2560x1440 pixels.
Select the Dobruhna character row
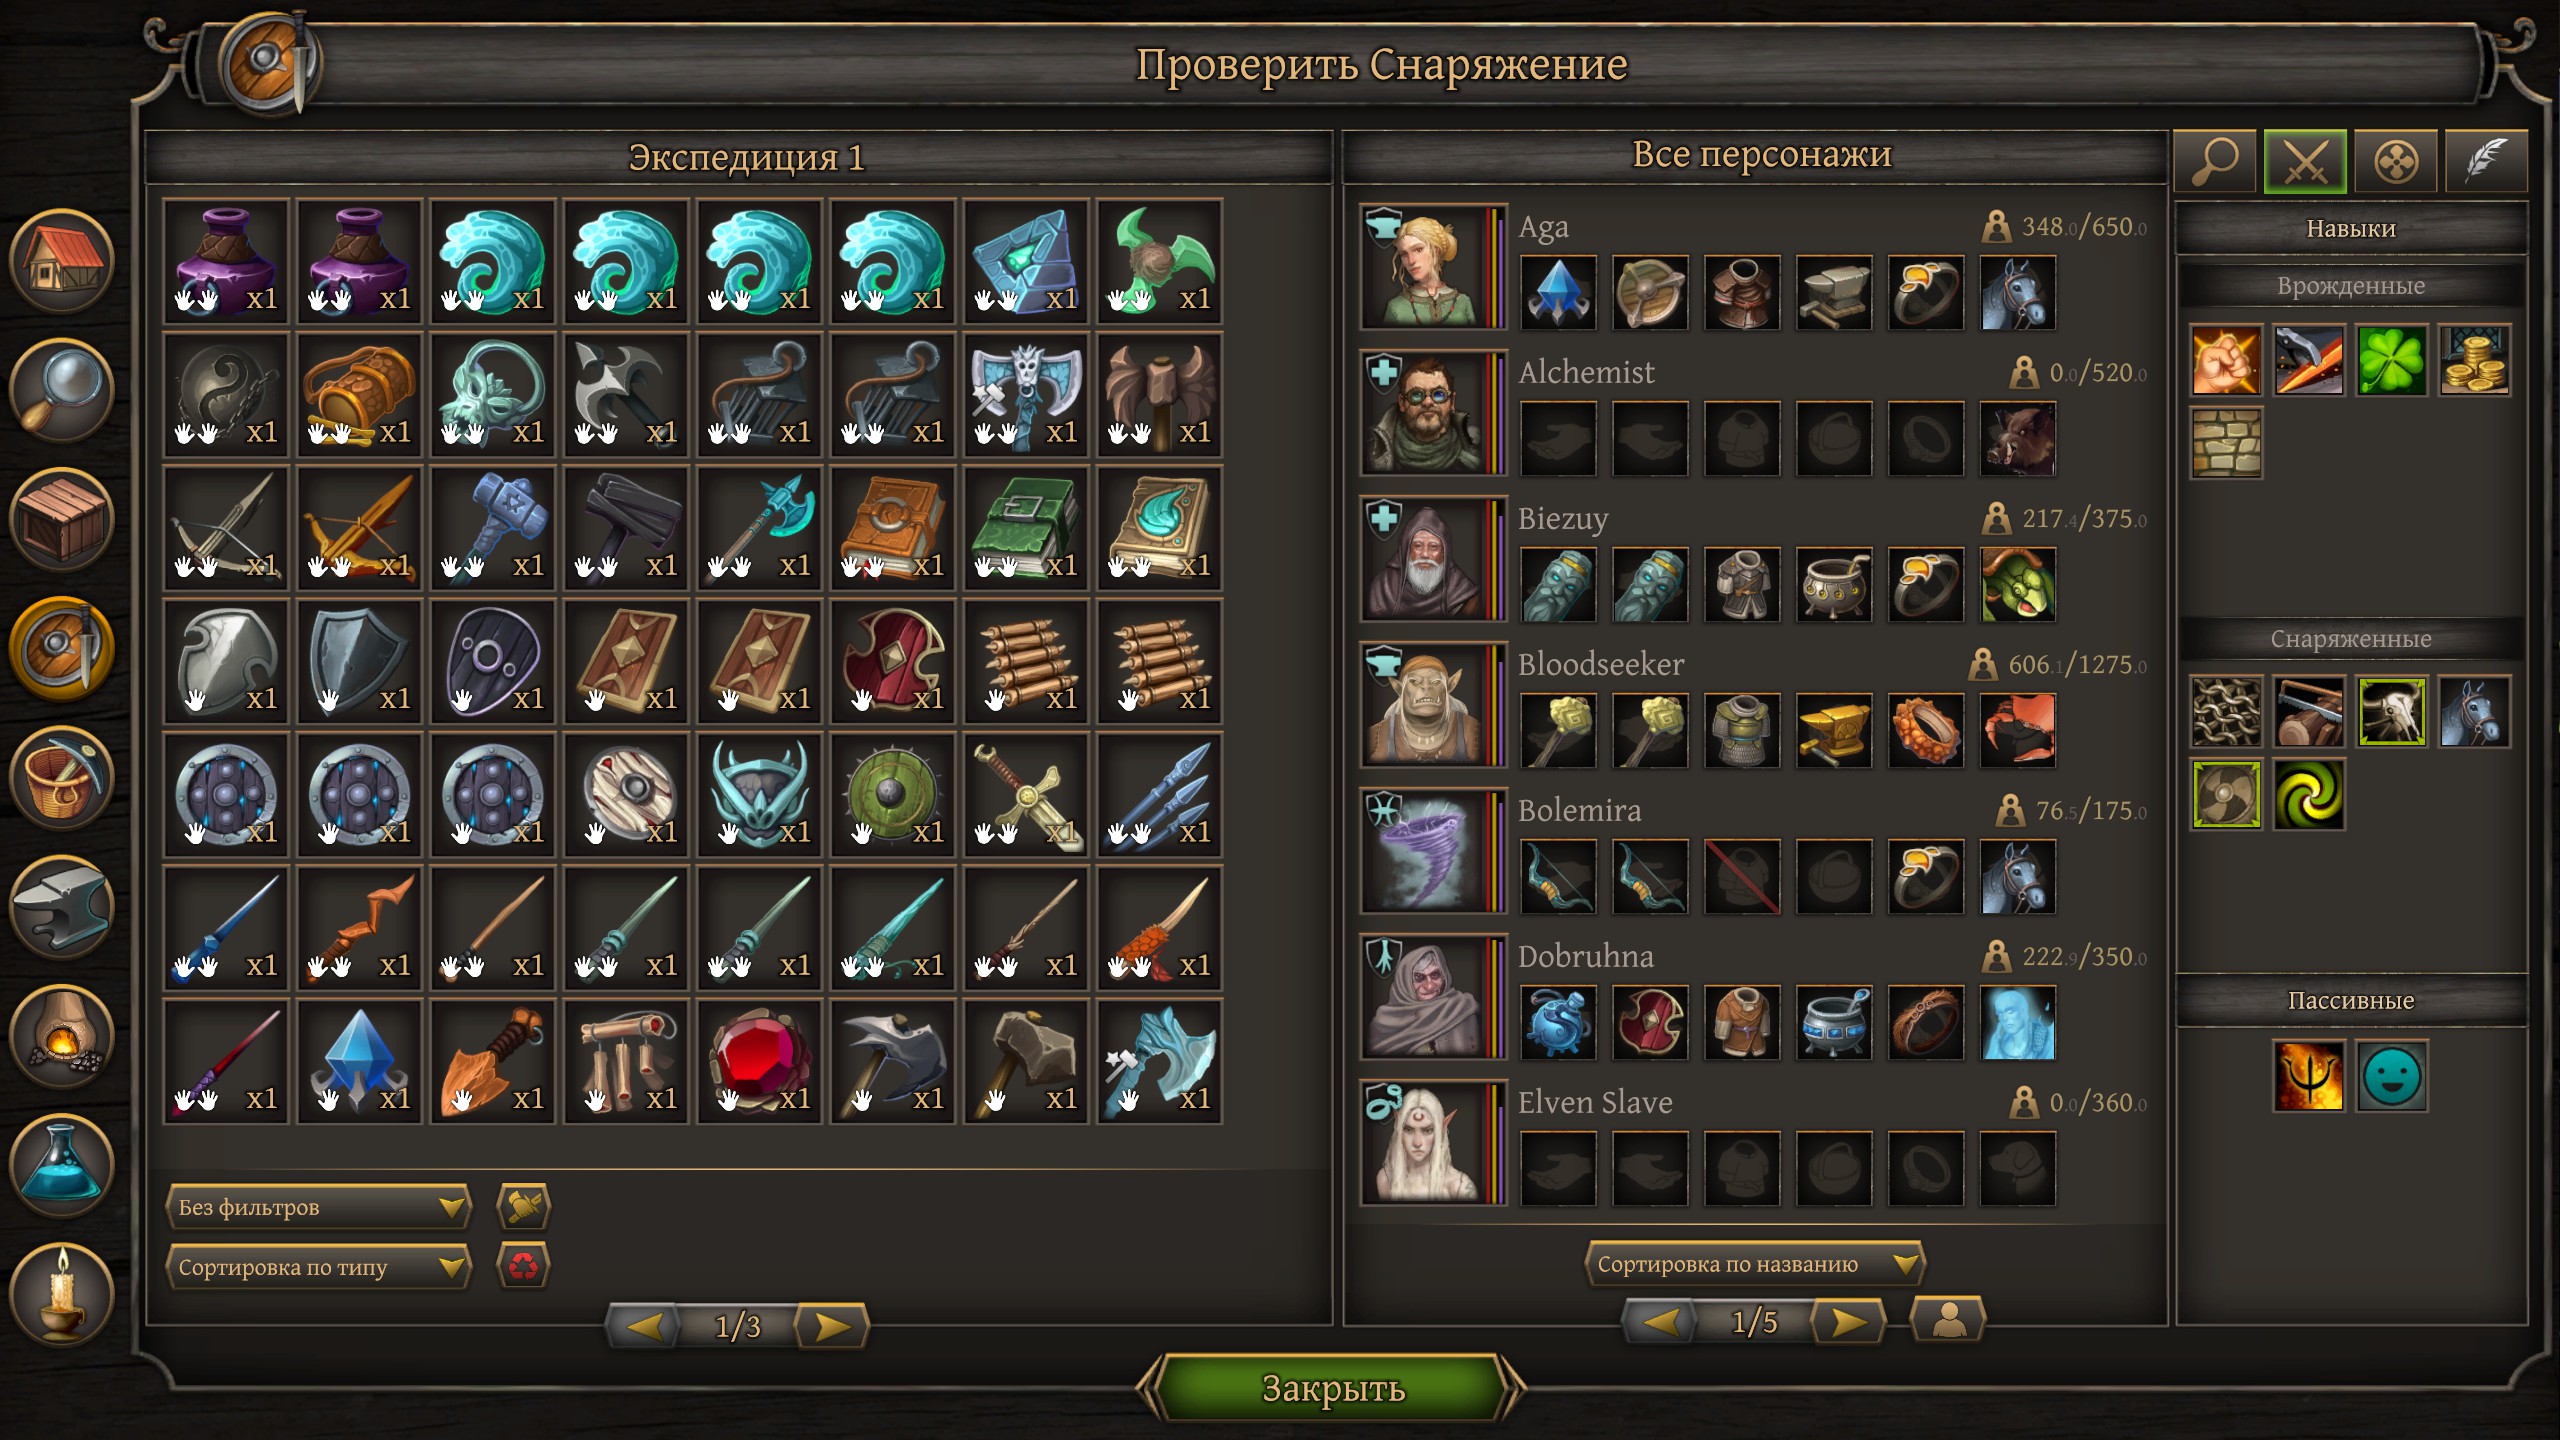pos(1756,998)
